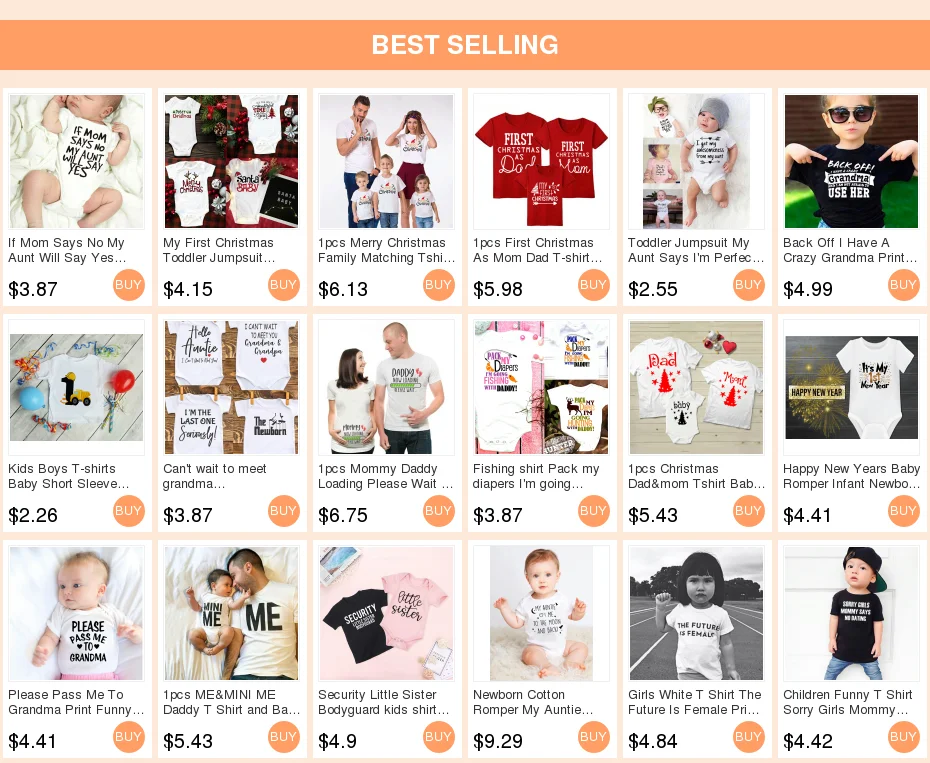930x763 pixels.
Task: View the ME and MINI ME photo
Action: point(231,613)
